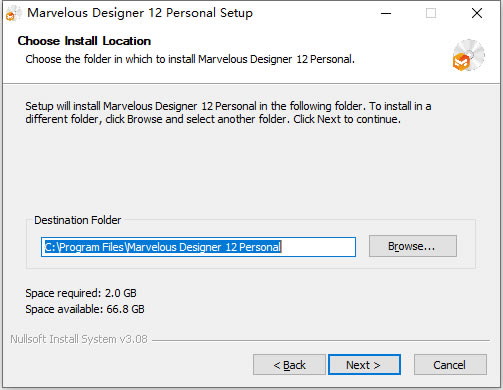Viewport: 503px width, 390px height.
Task: Open the Browse folder dialog
Action: tap(413, 246)
